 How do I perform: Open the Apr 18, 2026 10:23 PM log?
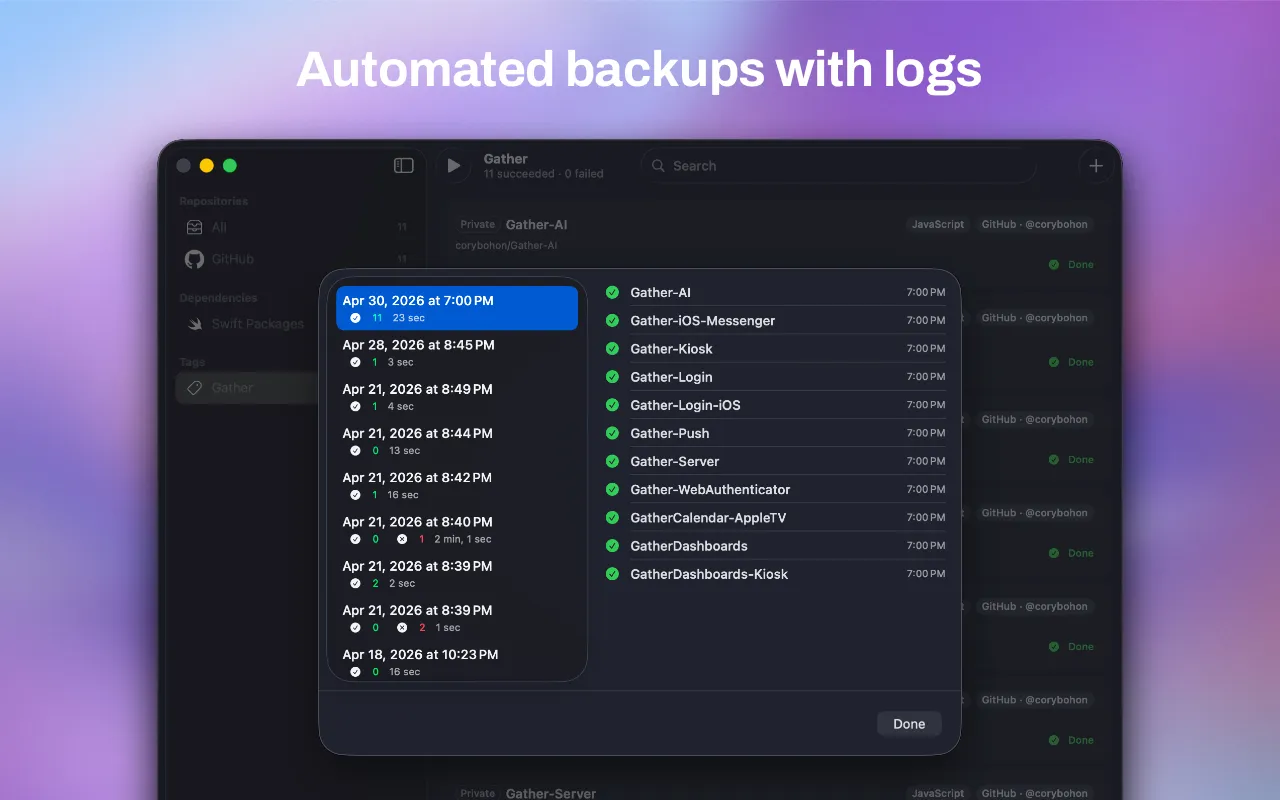457,661
